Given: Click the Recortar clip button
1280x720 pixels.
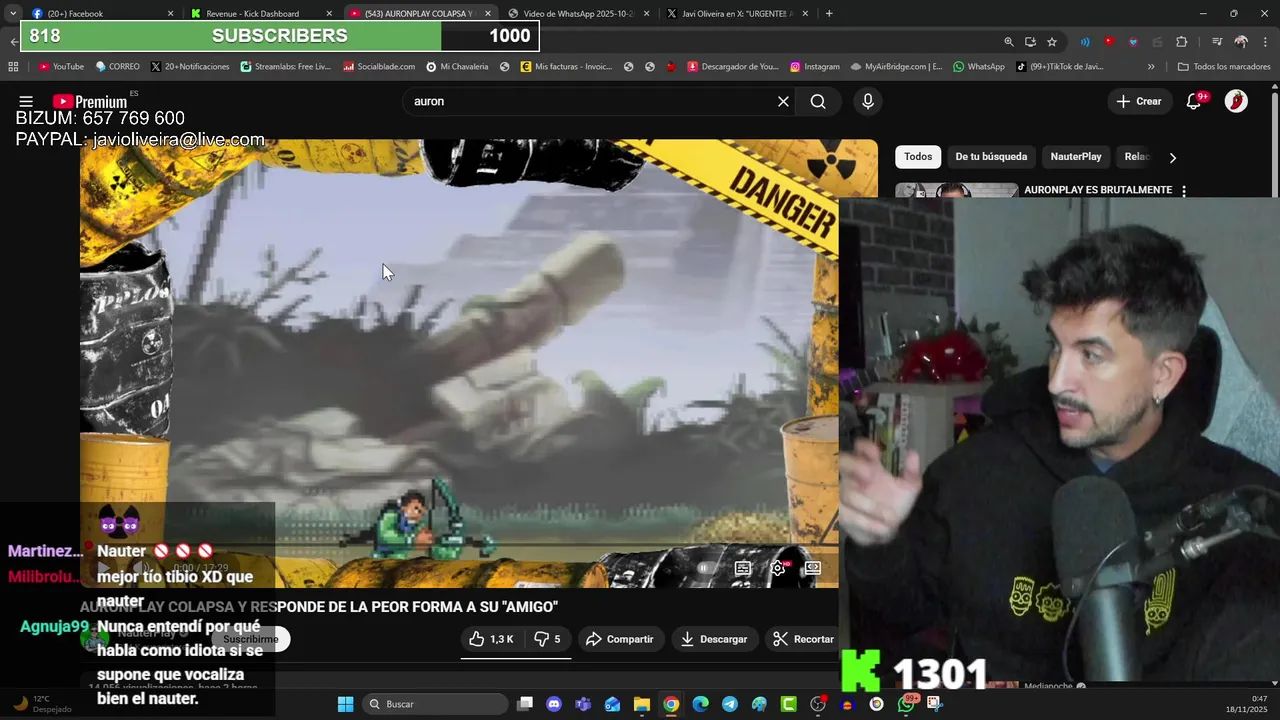Looking at the screenshot, I should click(803, 639).
